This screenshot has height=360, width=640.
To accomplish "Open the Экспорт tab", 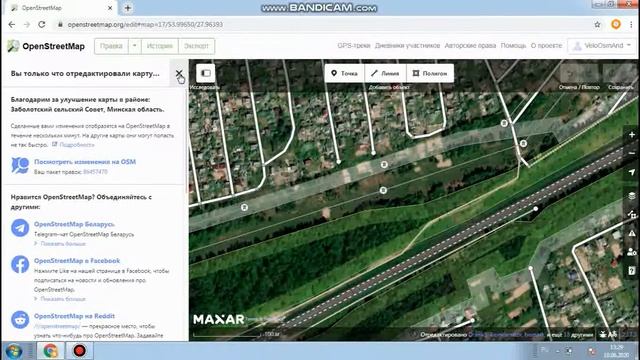I will coord(196,46).
